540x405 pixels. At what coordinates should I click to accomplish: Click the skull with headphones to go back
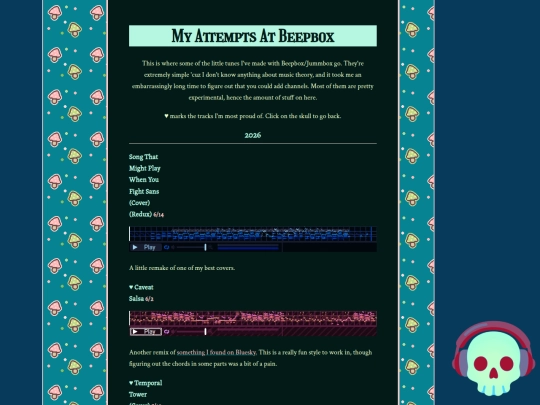pos(494,358)
